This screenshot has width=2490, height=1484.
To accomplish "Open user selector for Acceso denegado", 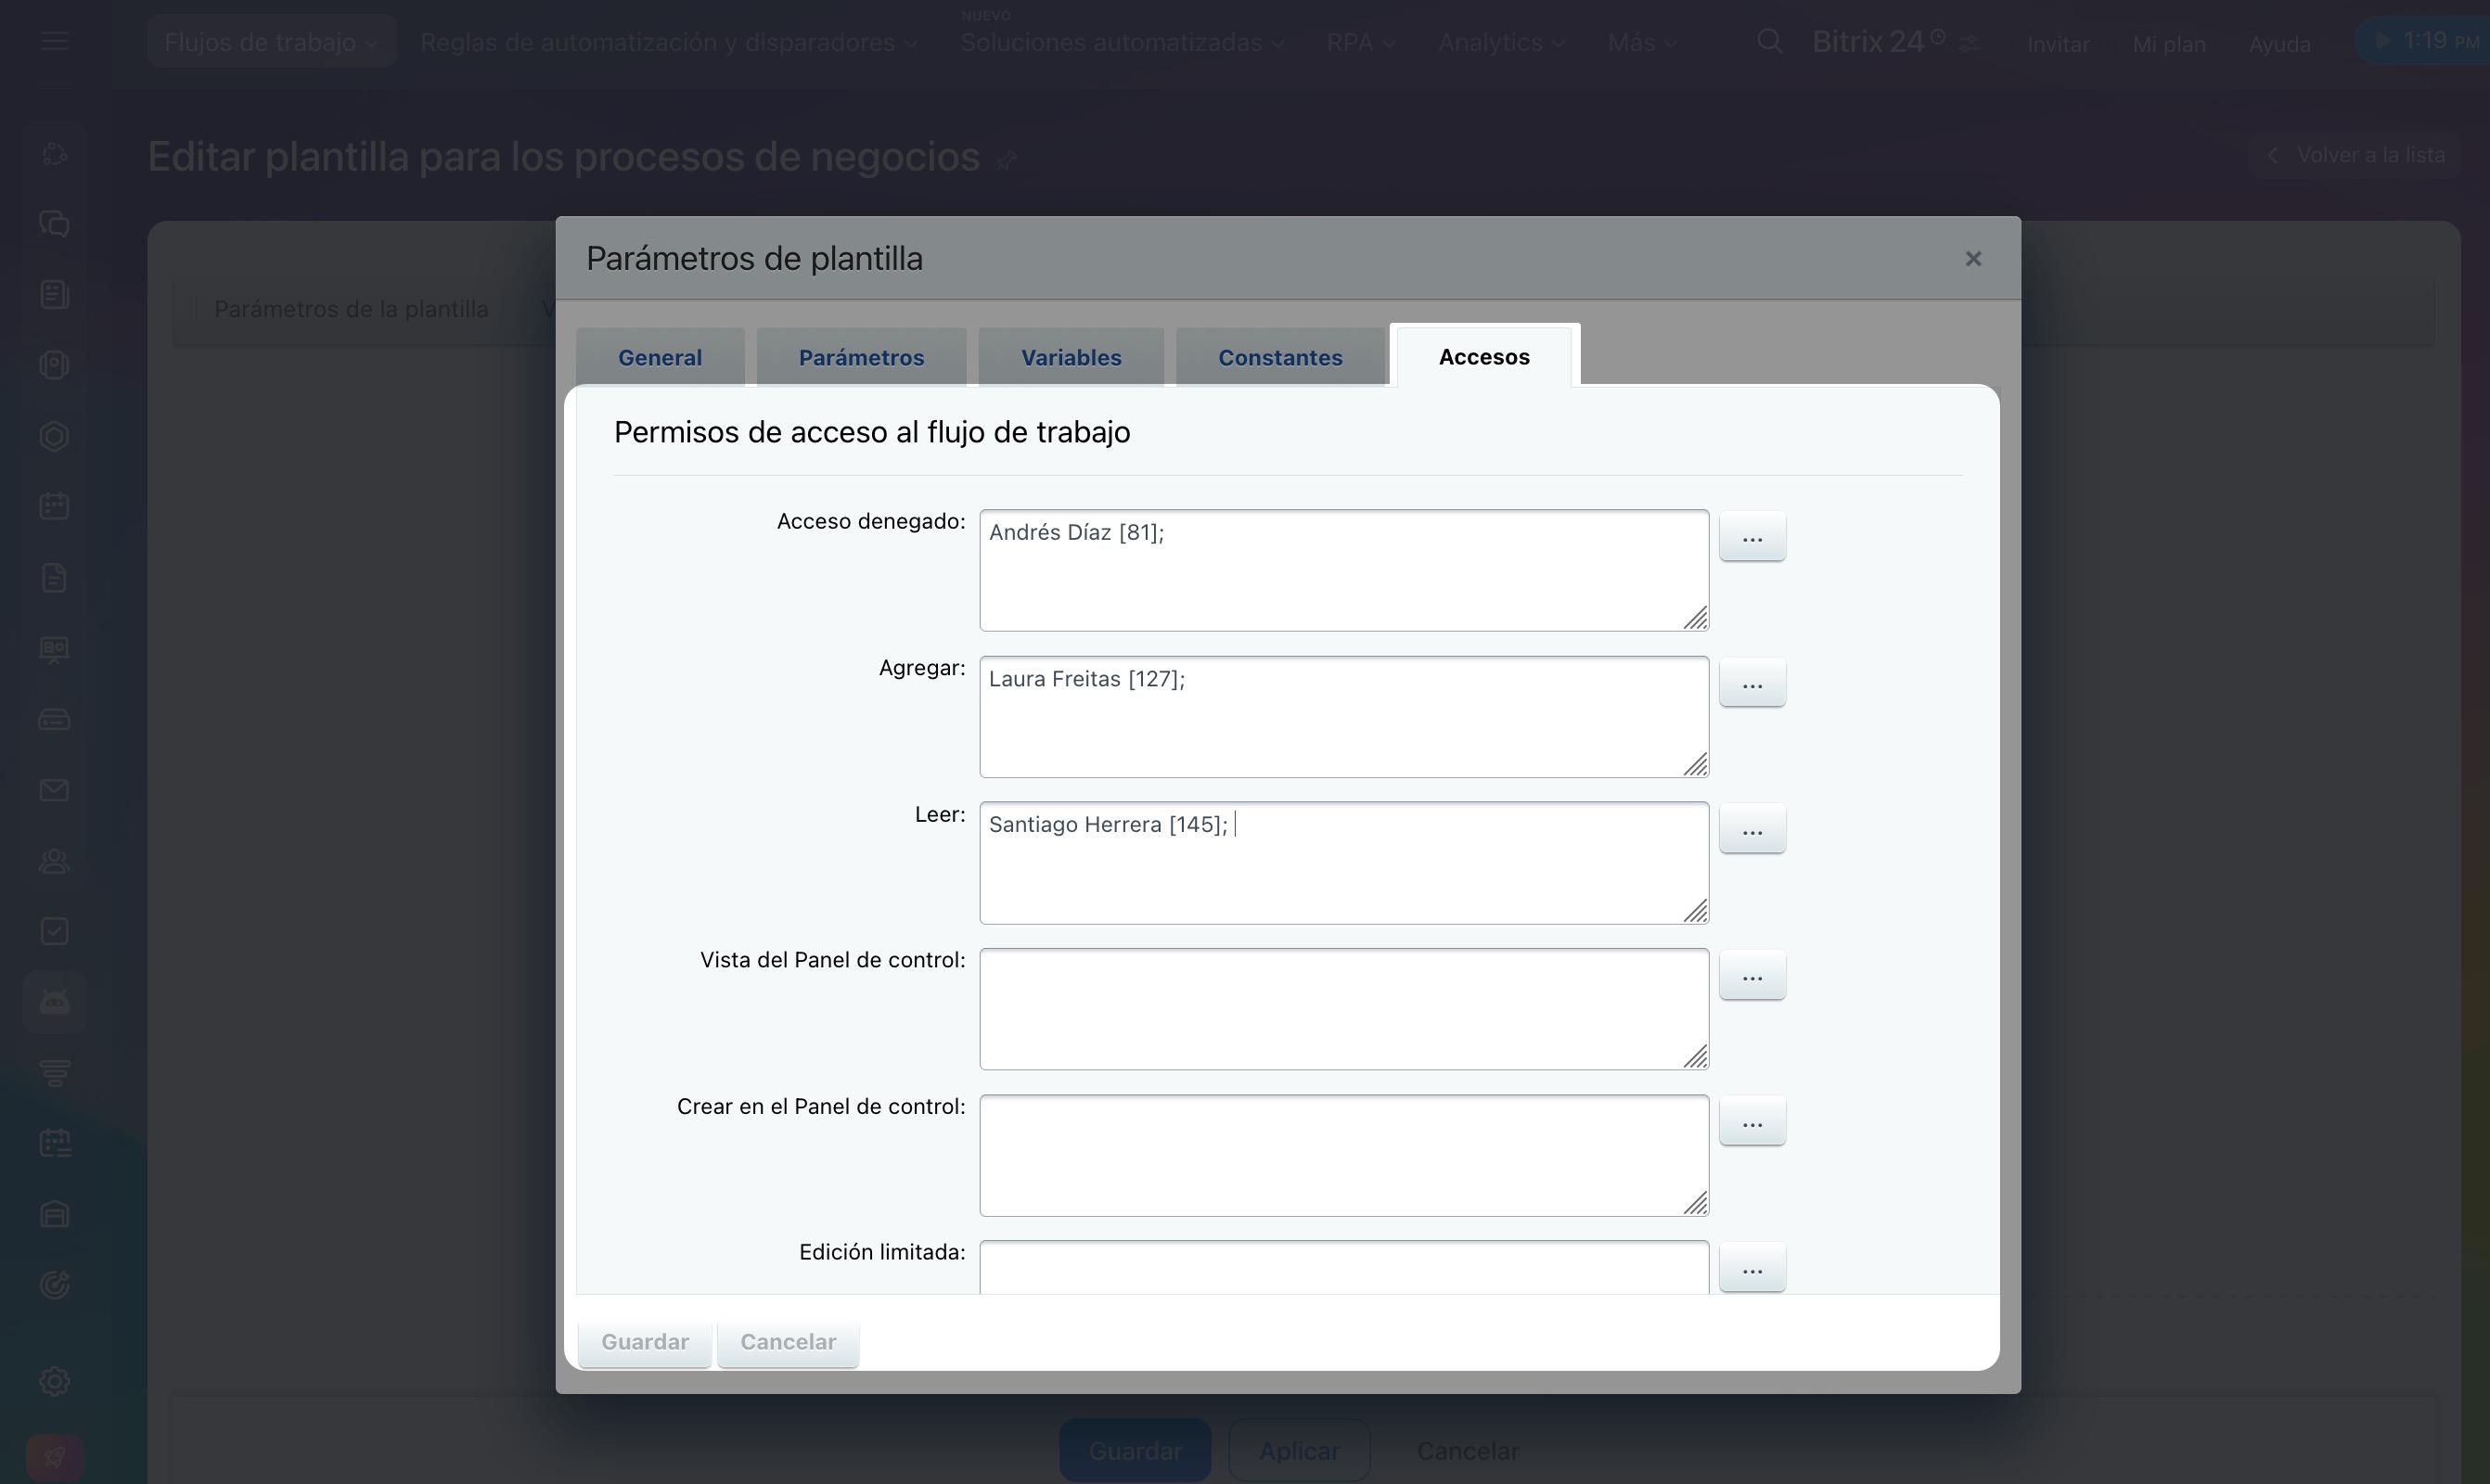I will pyautogui.click(x=1751, y=538).
